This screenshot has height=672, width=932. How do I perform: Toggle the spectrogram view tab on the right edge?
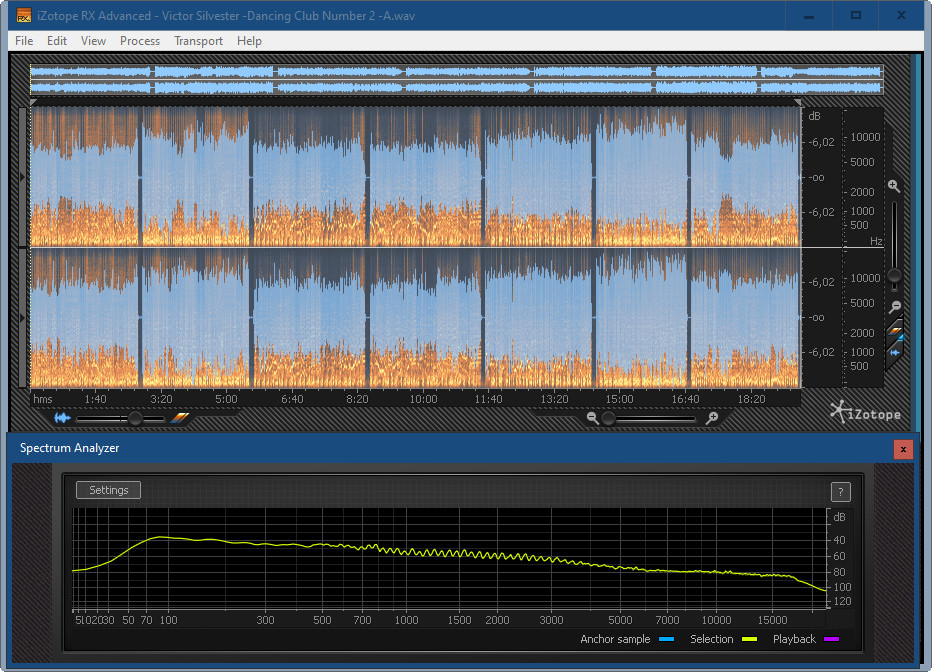tap(896, 329)
